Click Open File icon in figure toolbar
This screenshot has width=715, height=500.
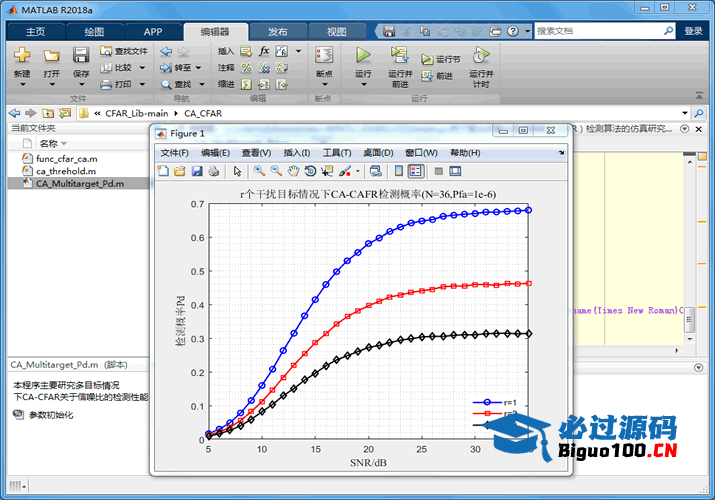coord(180,171)
